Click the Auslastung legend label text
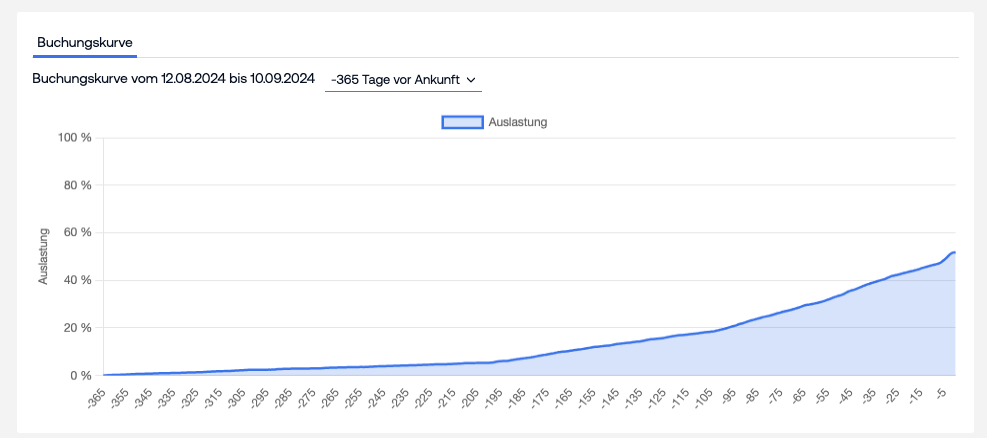Image resolution: width=987 pixels, height=438 pixels. 518,122
